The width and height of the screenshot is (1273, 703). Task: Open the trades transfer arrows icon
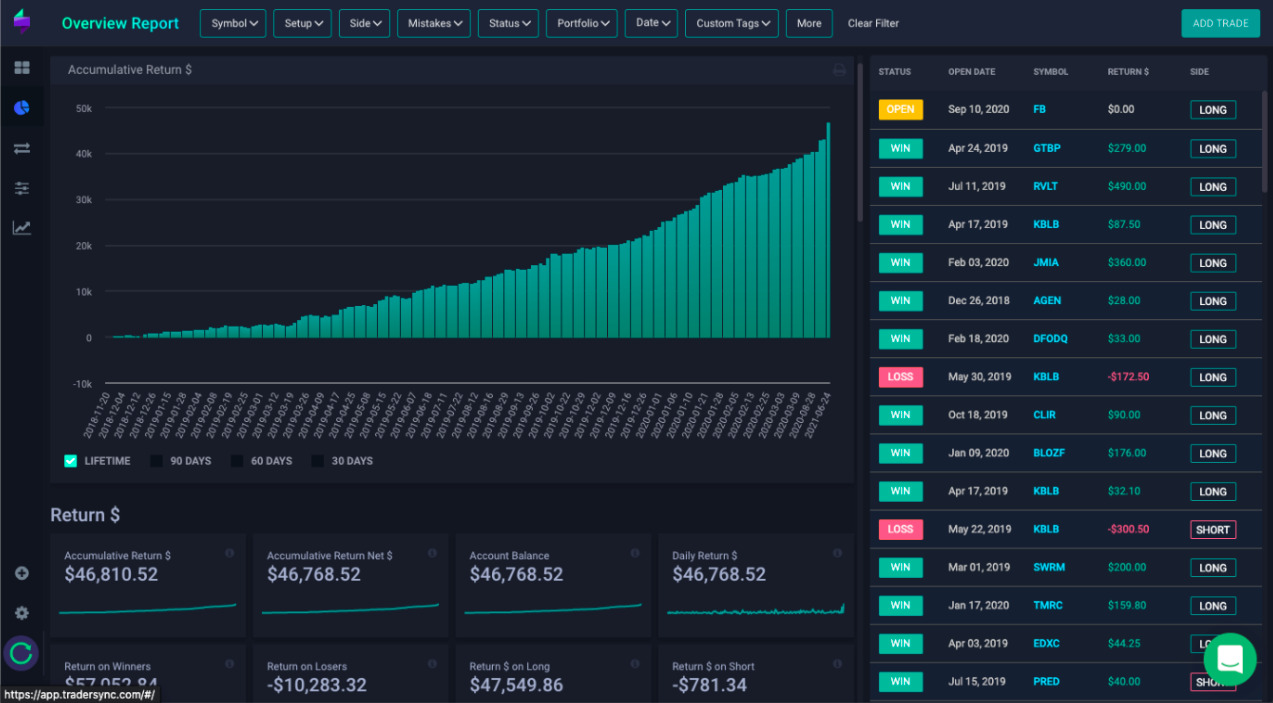(x=22, y=148)
